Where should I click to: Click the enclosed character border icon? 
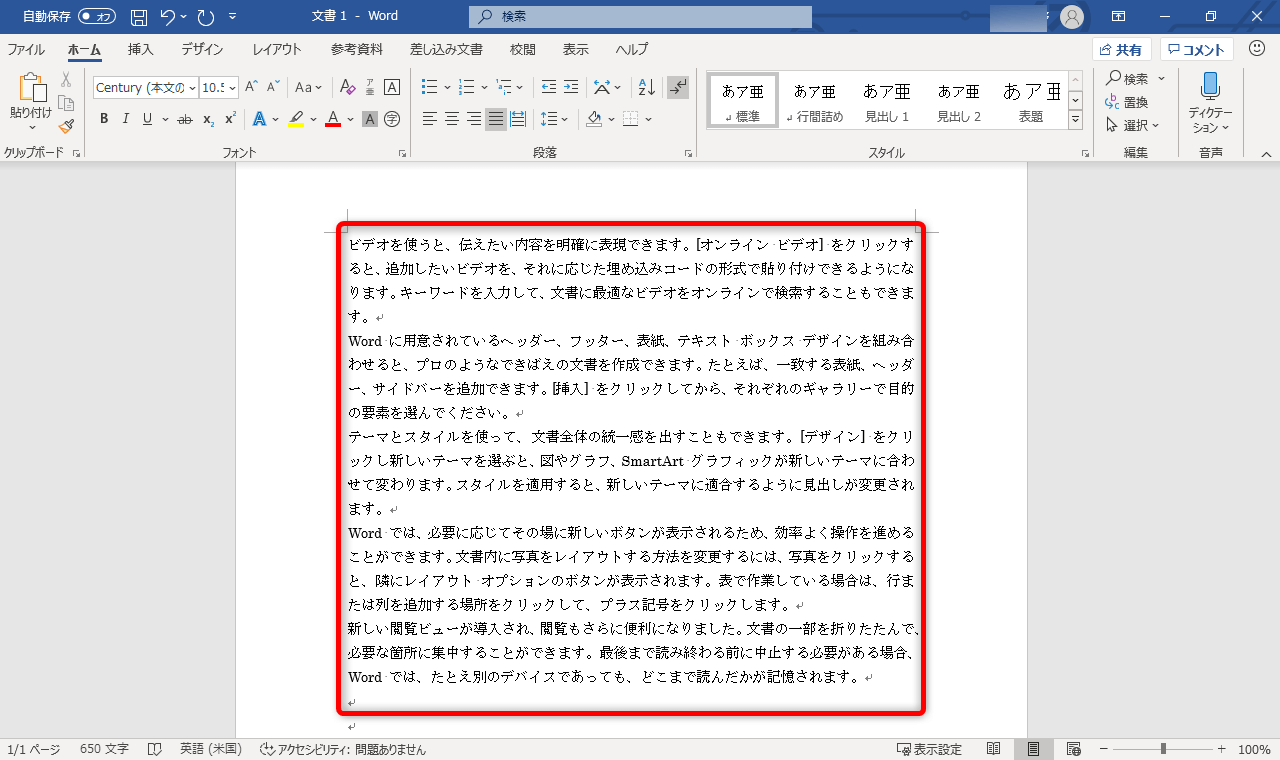click(x=392, y=87)
